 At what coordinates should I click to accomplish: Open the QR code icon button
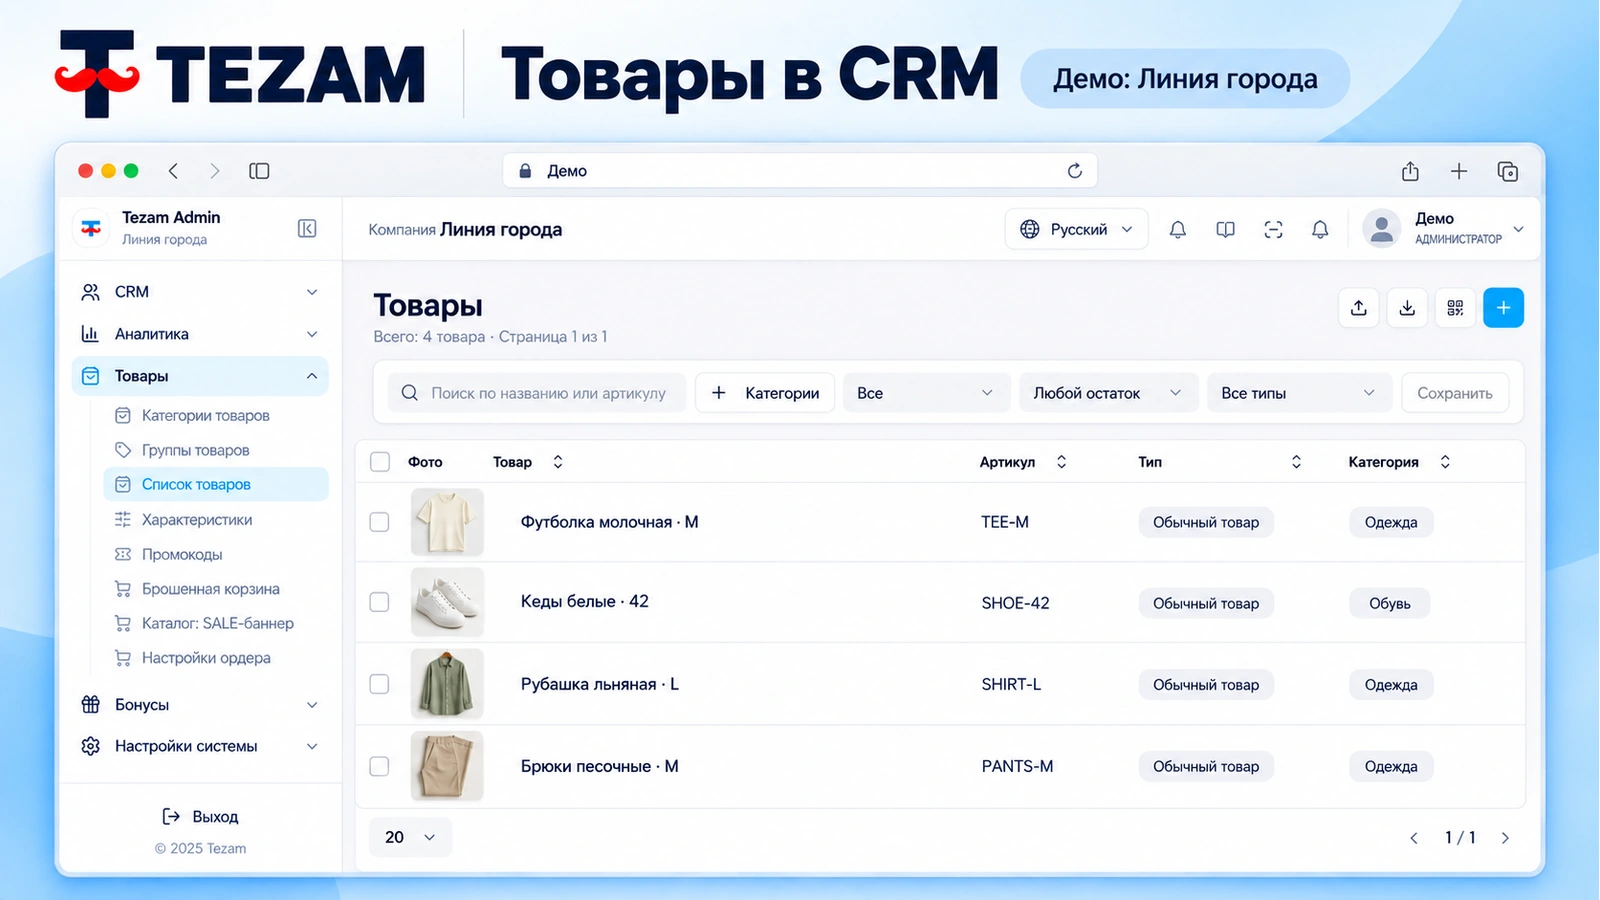click(x=1455, y=308)
